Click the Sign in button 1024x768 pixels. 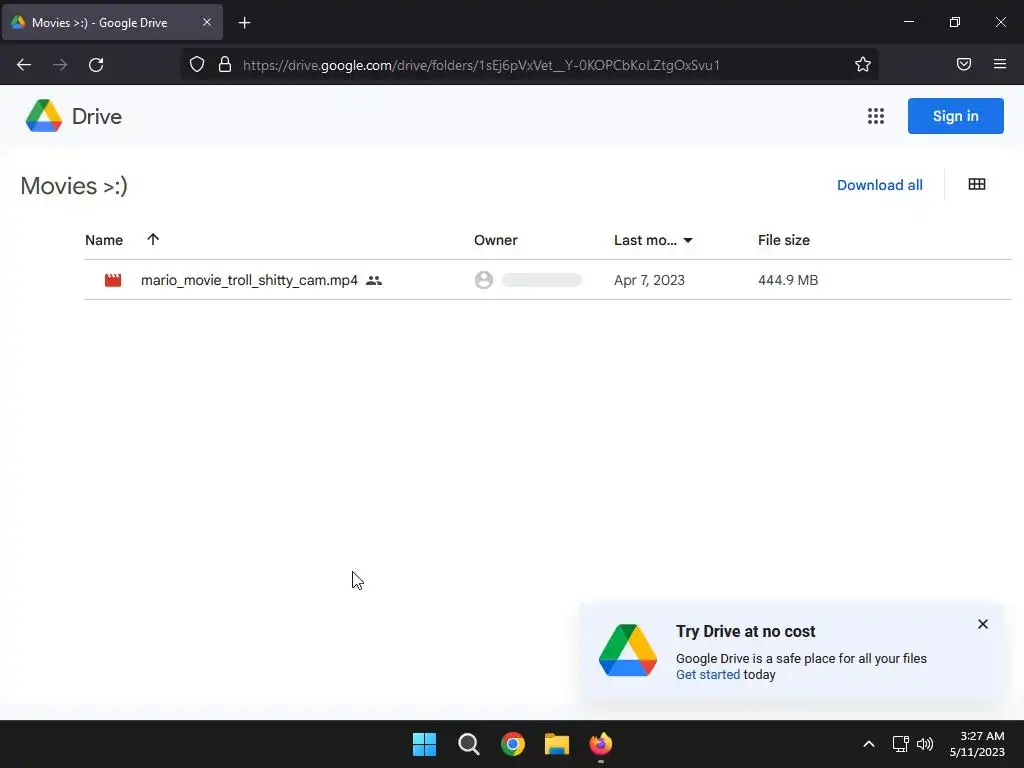(x=955, y=116)
